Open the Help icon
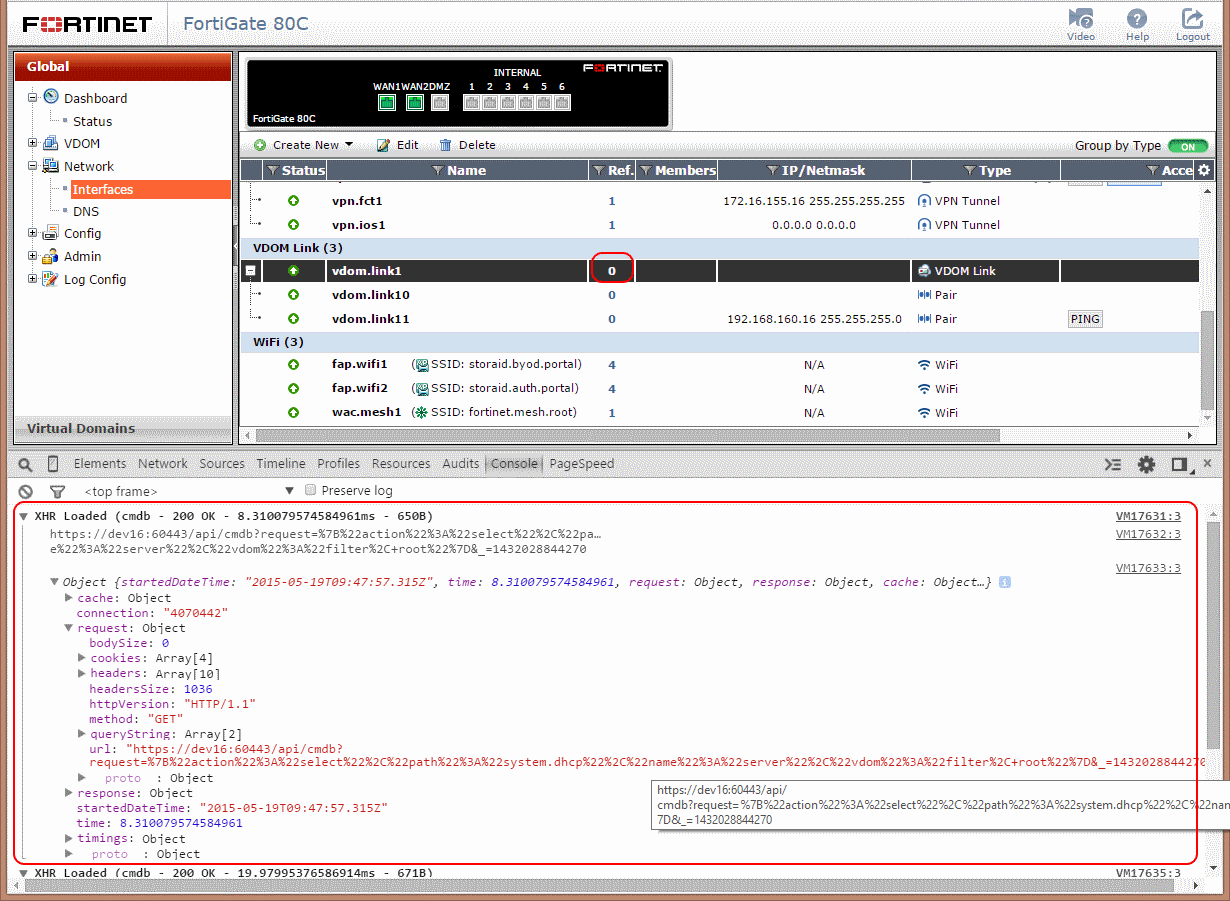 pyautogui.click(x=1137, y=19)
